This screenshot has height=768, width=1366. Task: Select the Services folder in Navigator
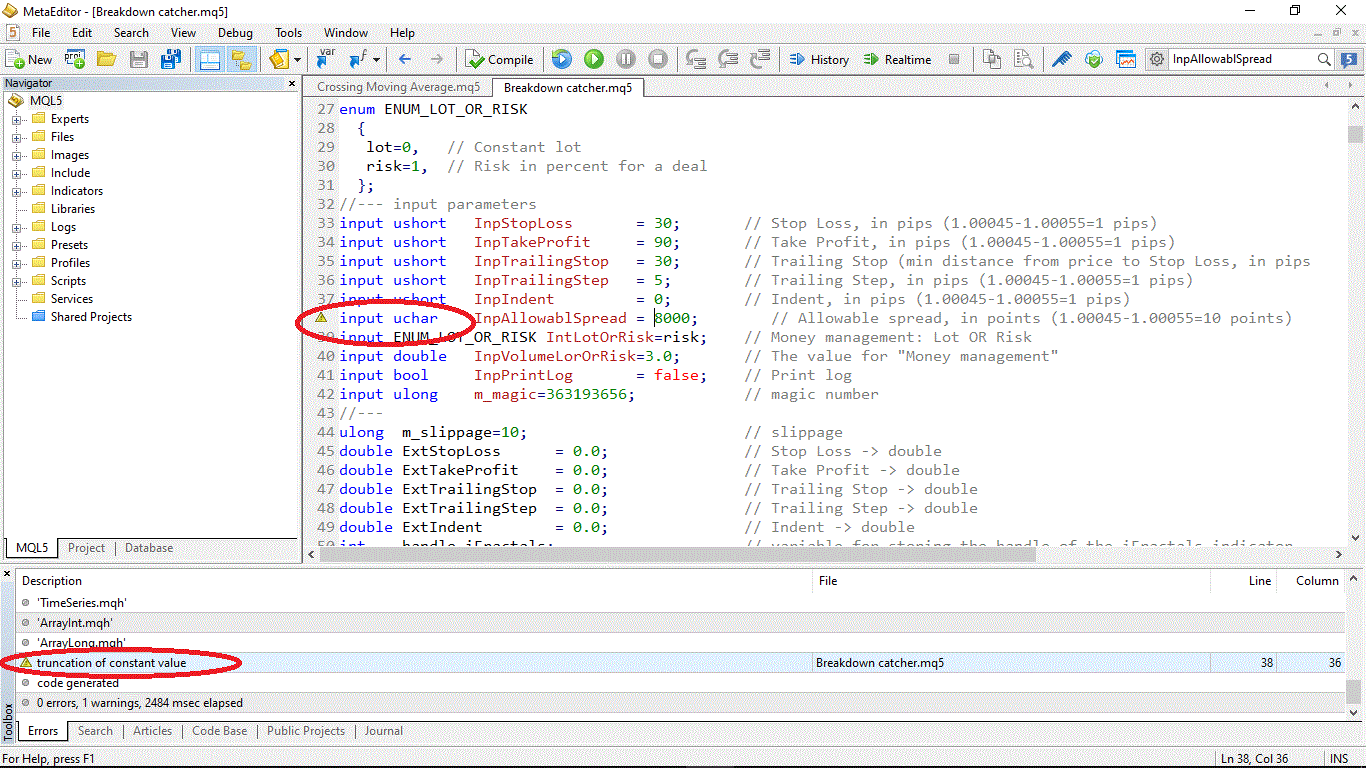click(72, 299)
